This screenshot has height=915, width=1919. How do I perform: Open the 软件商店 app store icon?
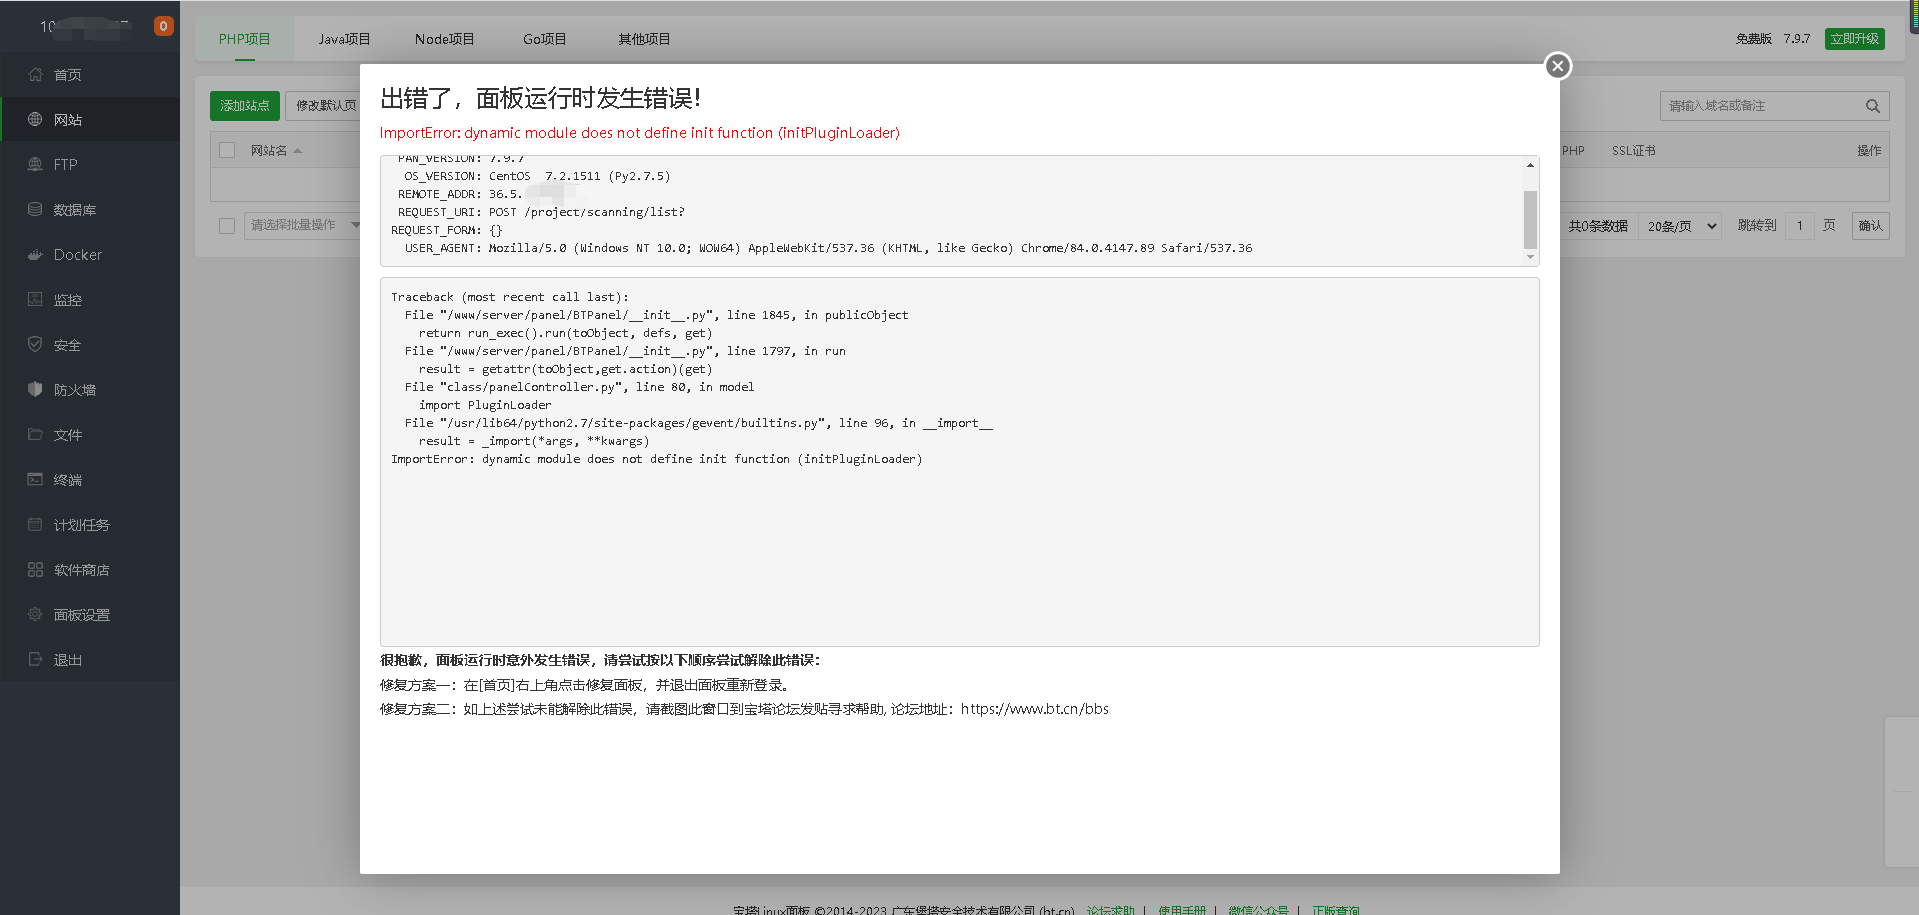pos(35,569)
